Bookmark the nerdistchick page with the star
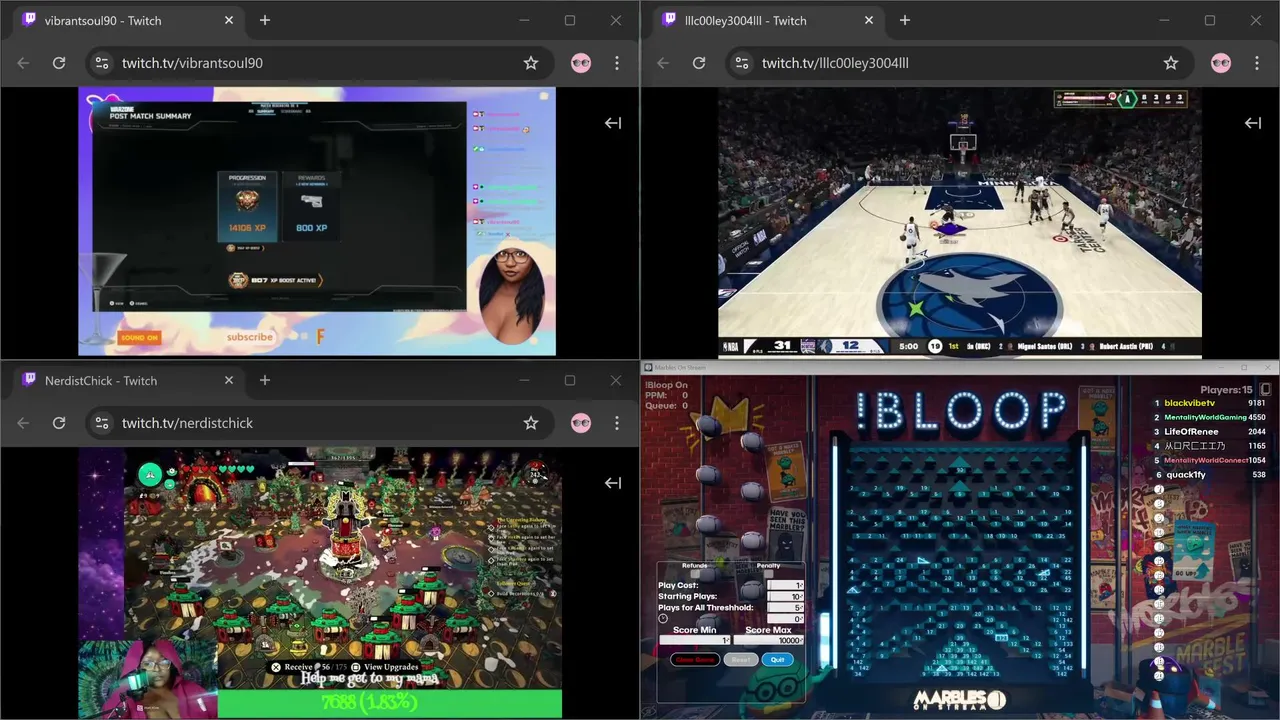The height and width of the screenshot is (720, 1280). click(531, 423)
